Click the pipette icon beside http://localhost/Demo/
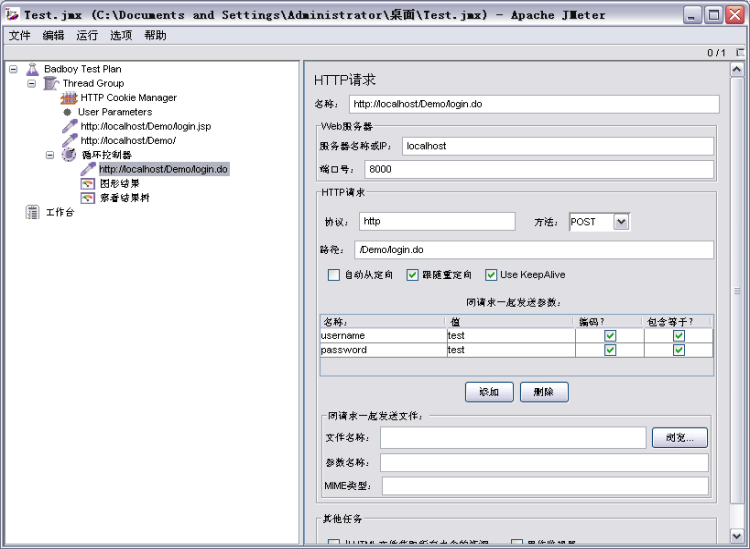 click(70, 141)
